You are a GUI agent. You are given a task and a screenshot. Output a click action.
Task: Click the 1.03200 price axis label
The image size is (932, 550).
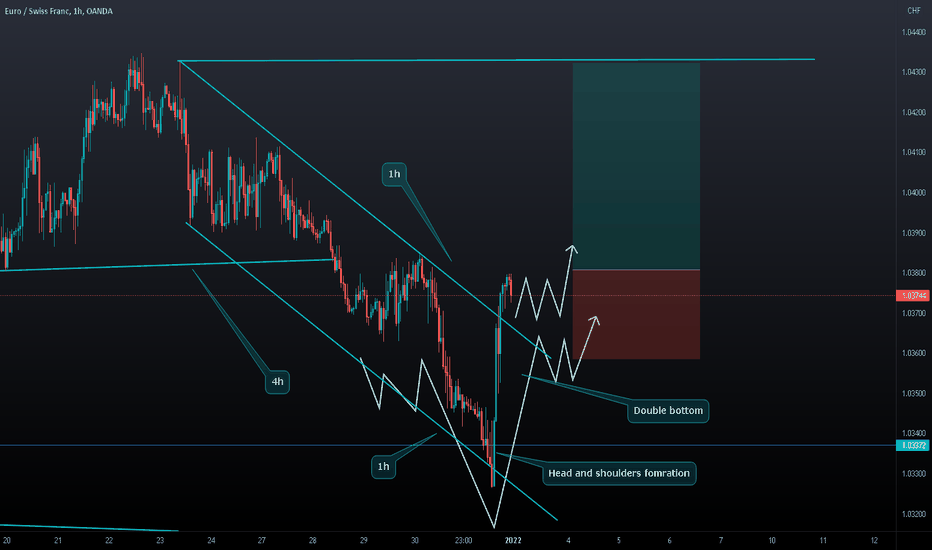(x=914, y=514)
